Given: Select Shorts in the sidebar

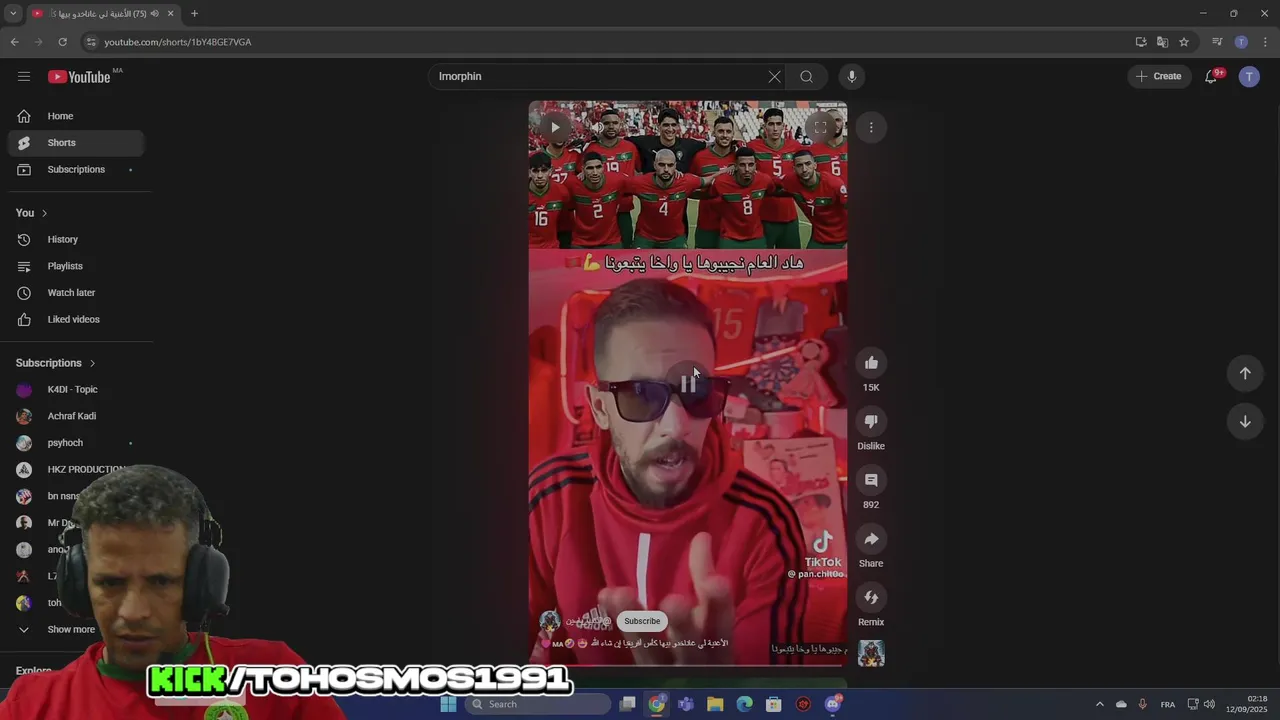Looking at the screenshot, I should (x=76, y=143).
